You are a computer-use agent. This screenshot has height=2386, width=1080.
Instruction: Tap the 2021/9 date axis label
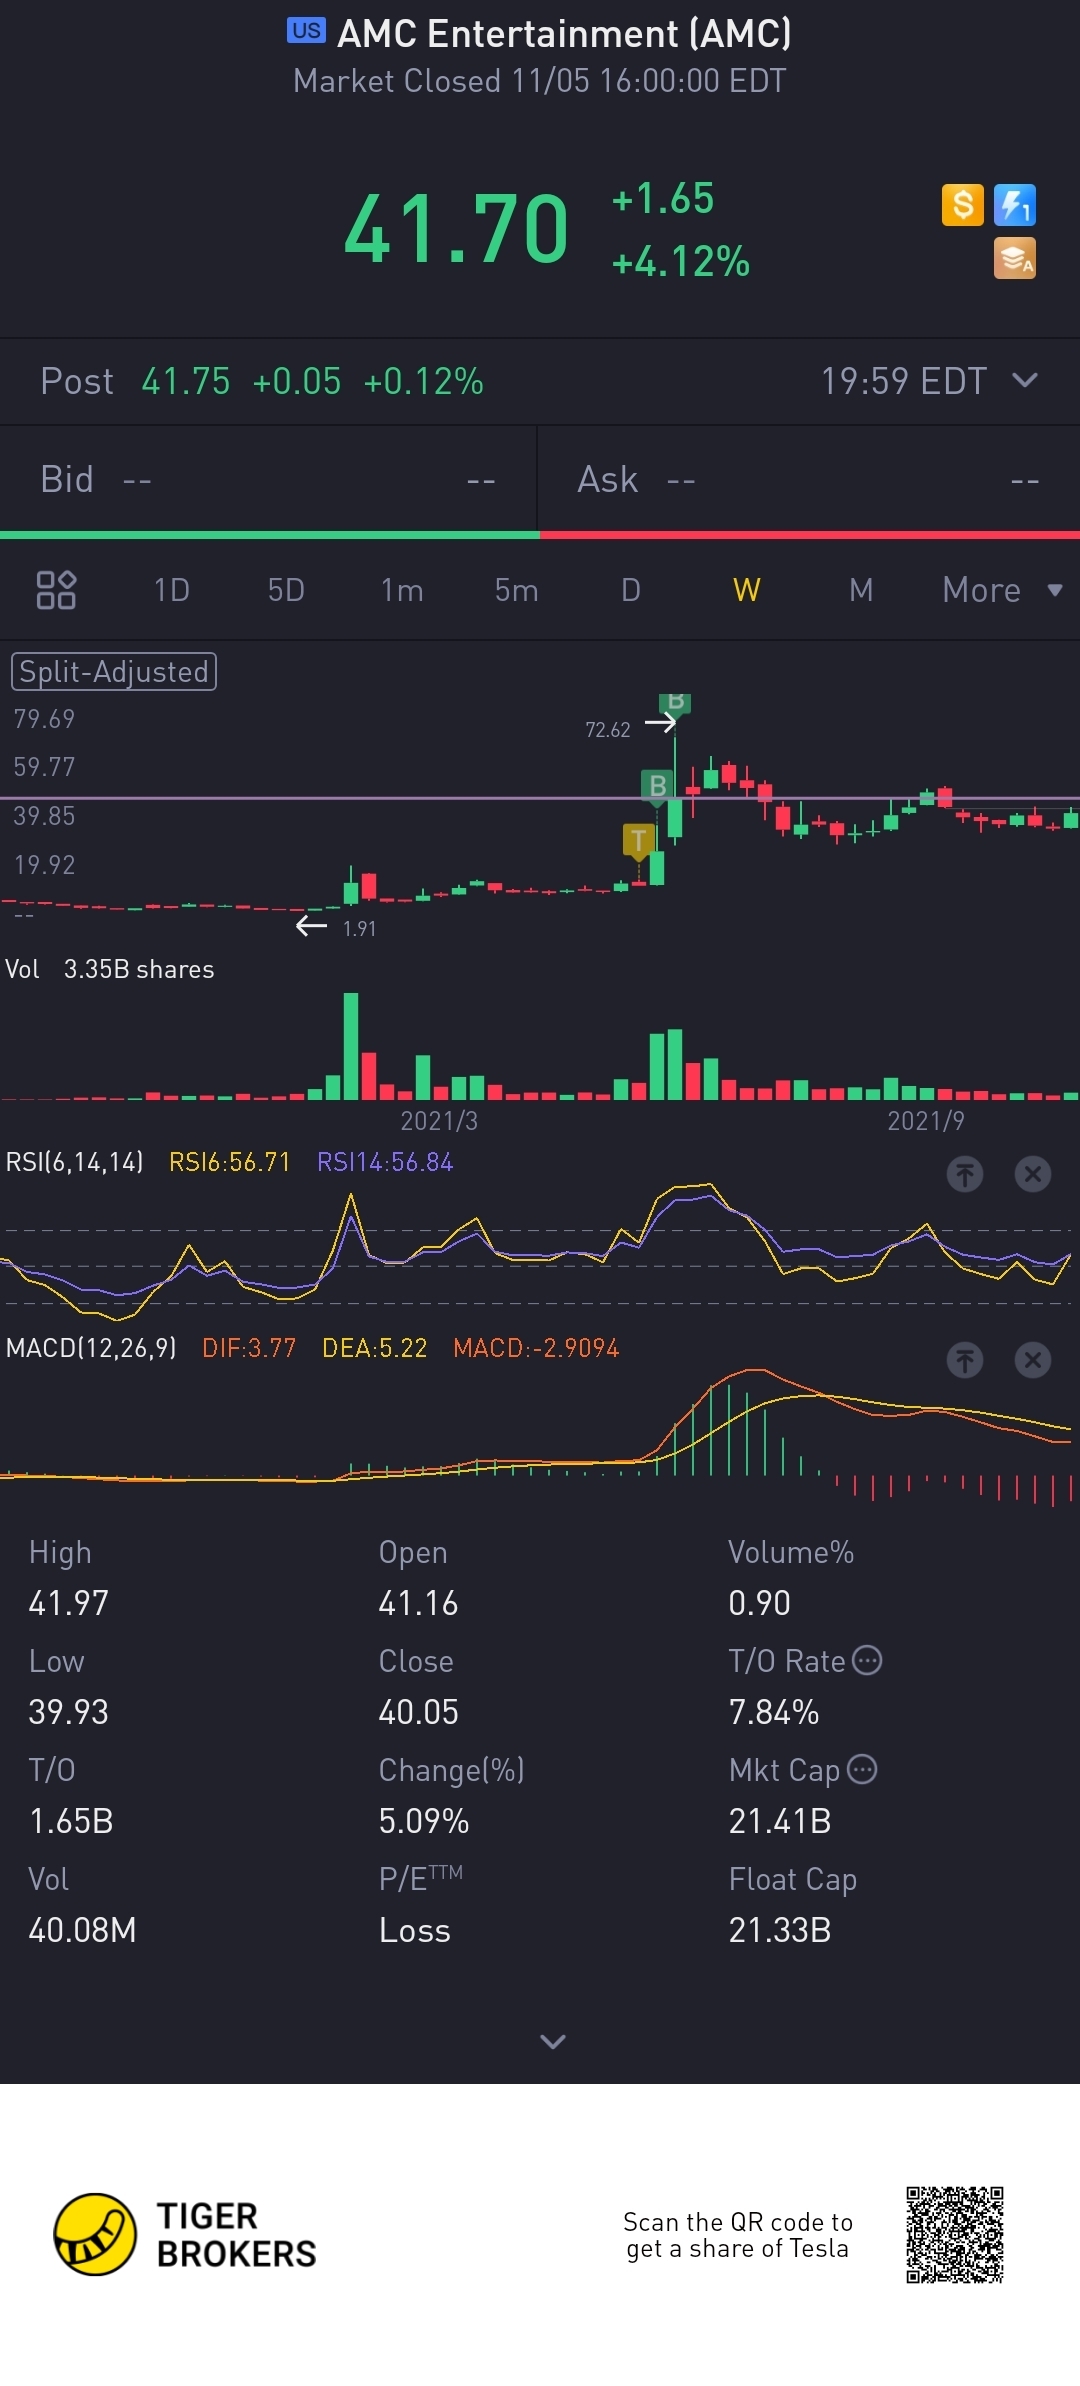926,1121
